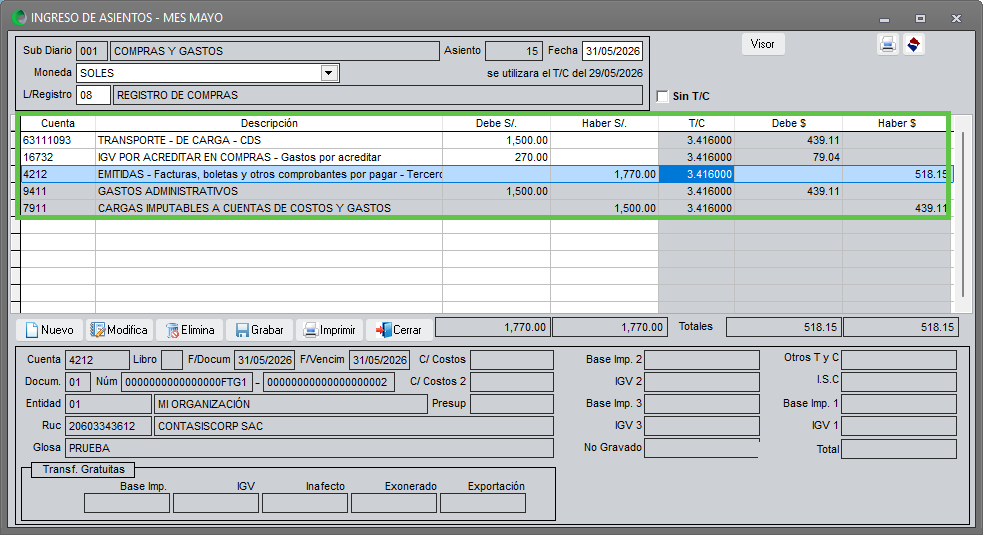Click the IGV 2 field
The height and width of the screenshot is (535, 983).
[x=702, y=382]
